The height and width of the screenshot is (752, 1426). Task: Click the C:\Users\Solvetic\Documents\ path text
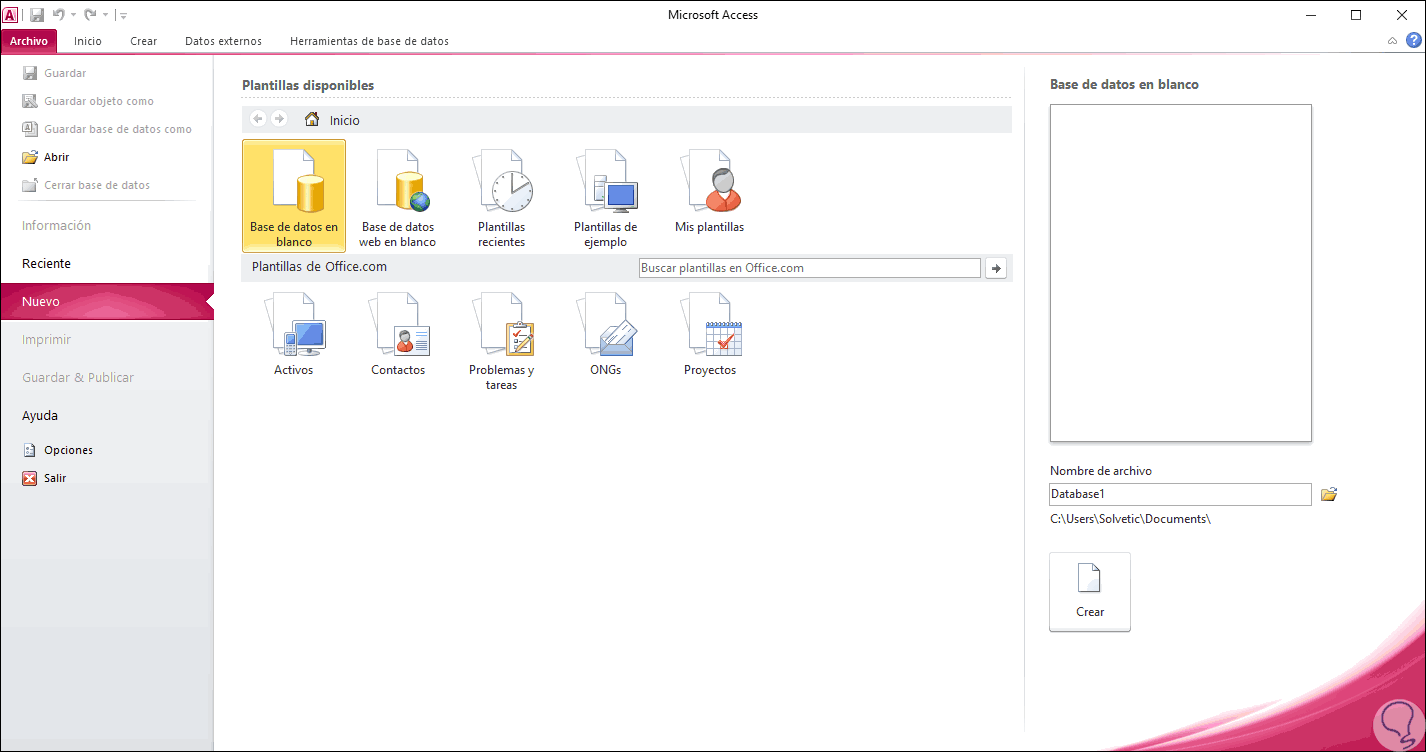[1130, 519]
